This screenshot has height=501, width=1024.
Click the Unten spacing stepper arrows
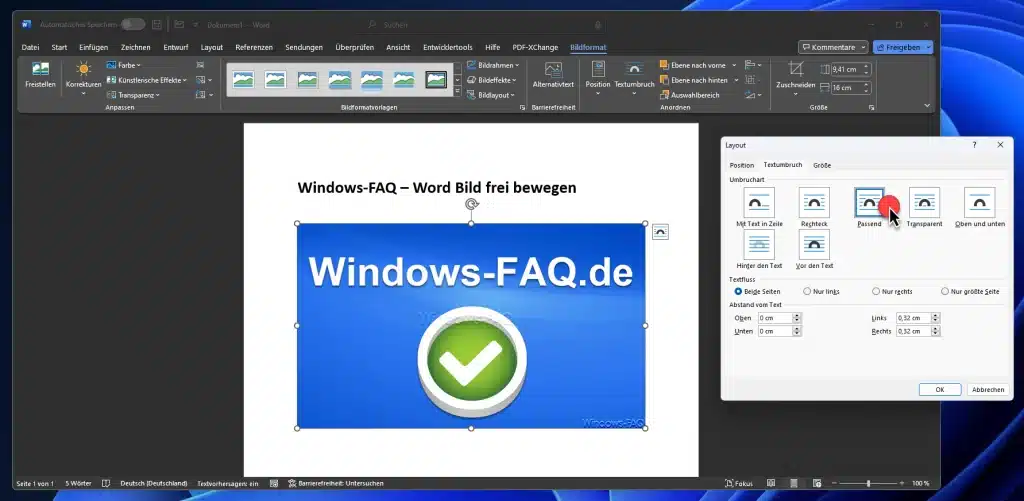[x=796, y=331]
